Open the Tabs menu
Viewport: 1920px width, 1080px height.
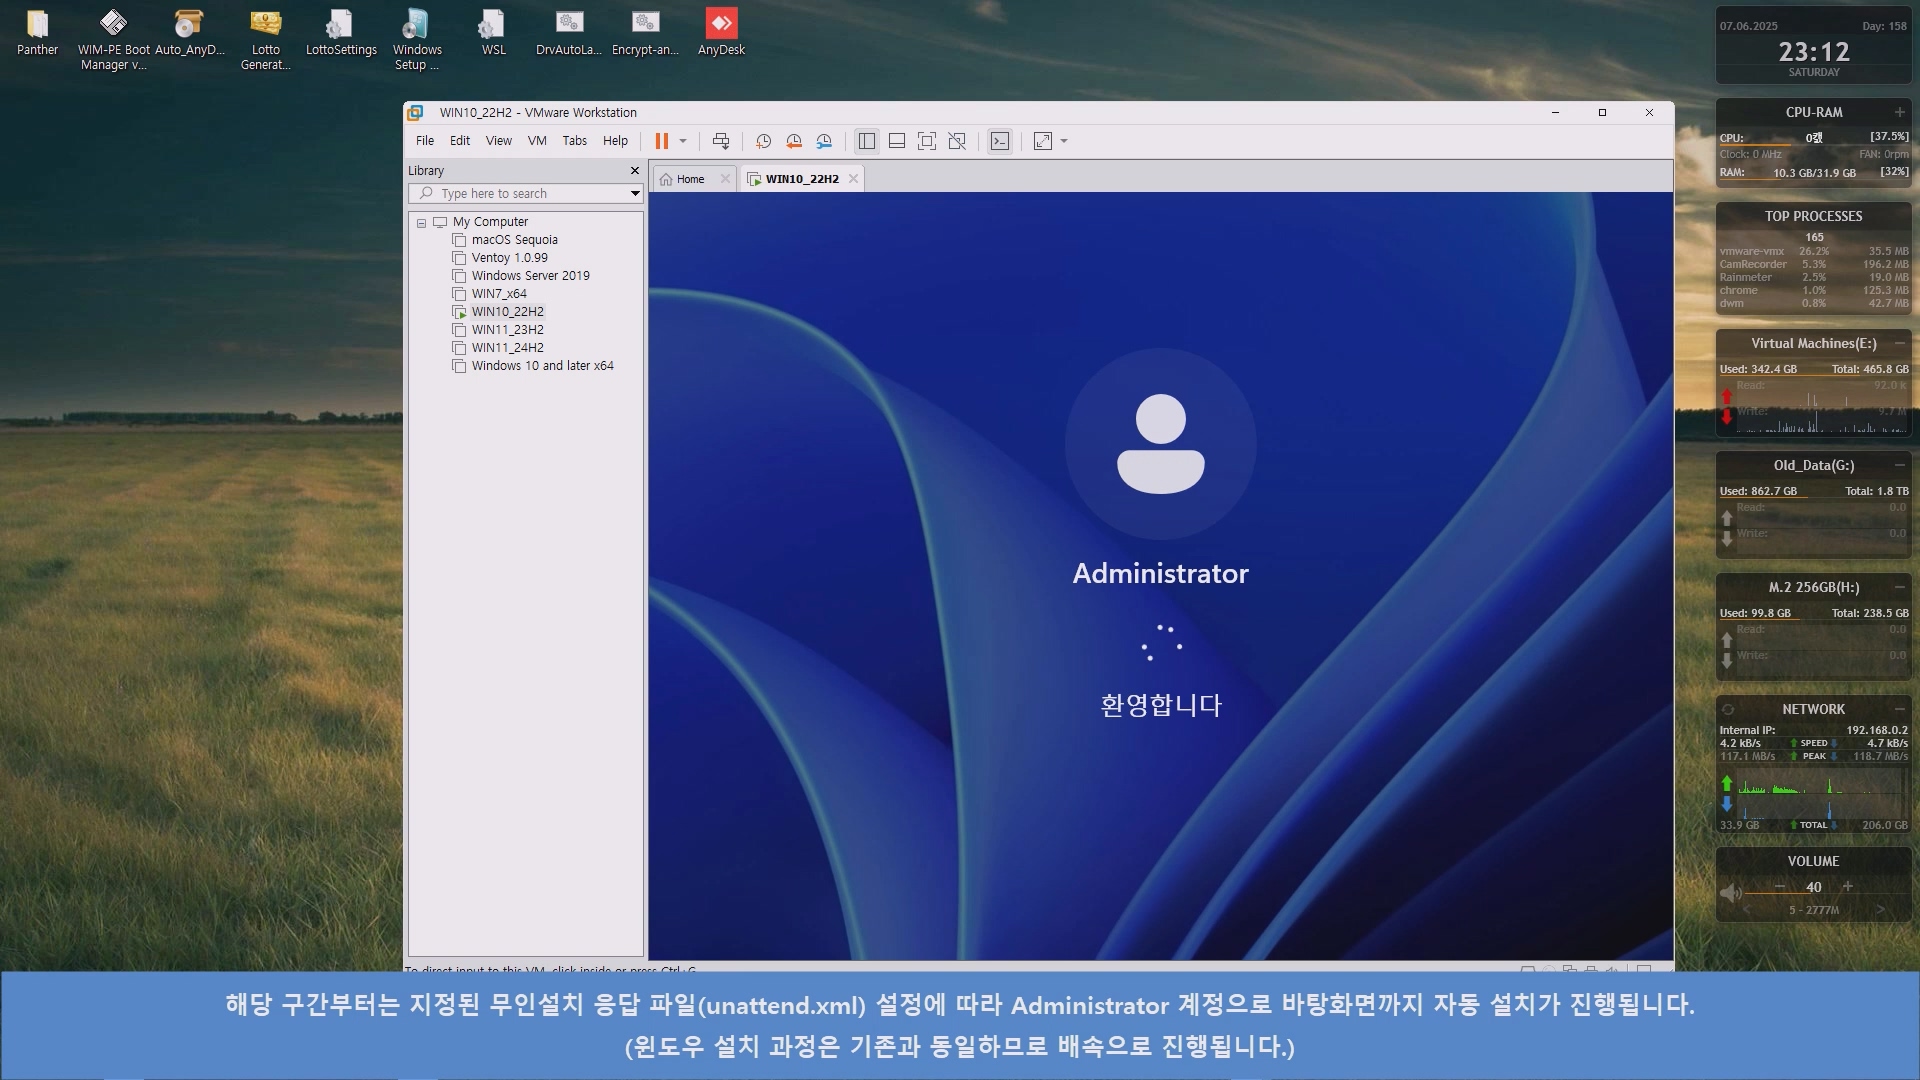pos(575,141)
